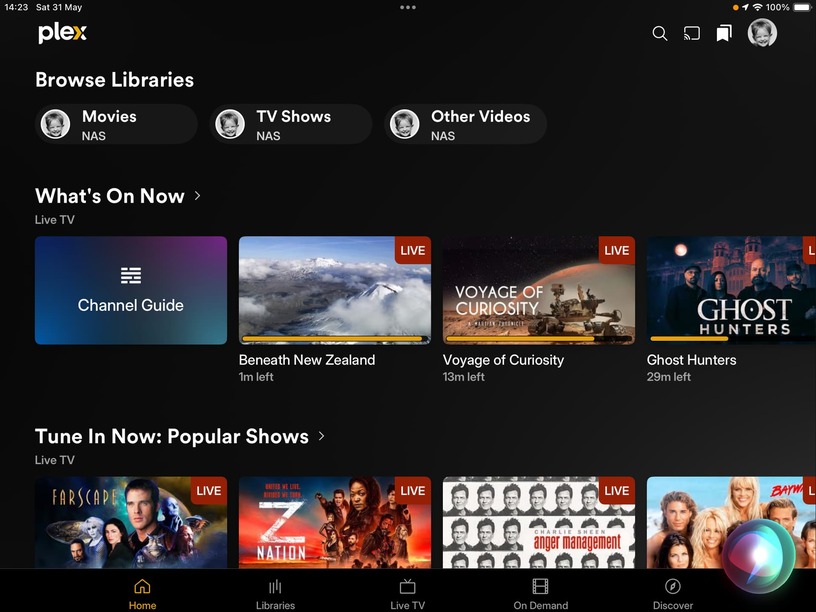The height and width of the screenshot is (612, 816).
Task: Expand Tune In Now: Popular Shows chevron
Action: 322,436
